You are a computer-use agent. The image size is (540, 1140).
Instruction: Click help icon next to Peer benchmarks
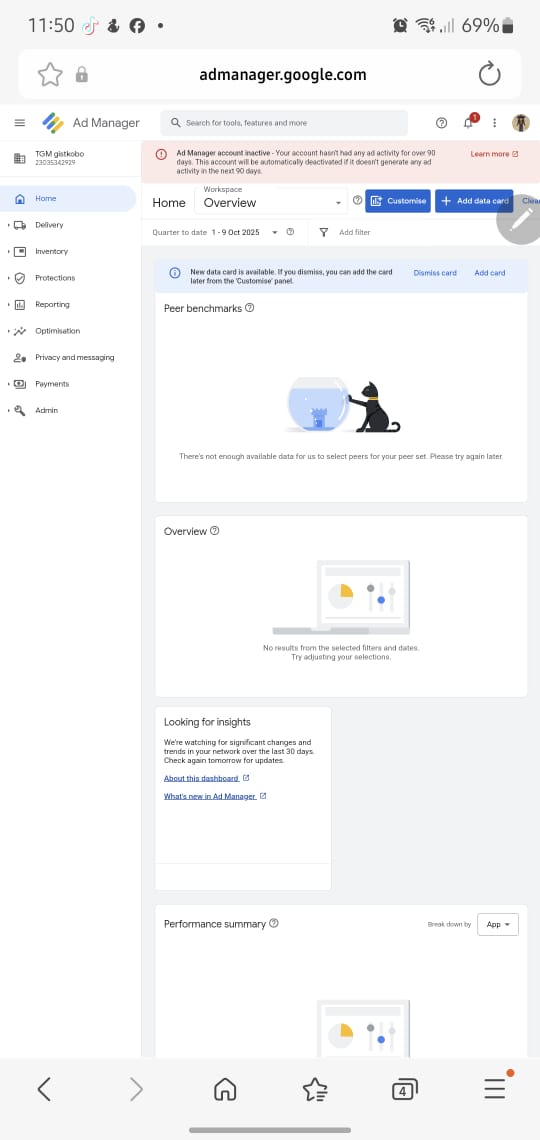pos(249,308)
